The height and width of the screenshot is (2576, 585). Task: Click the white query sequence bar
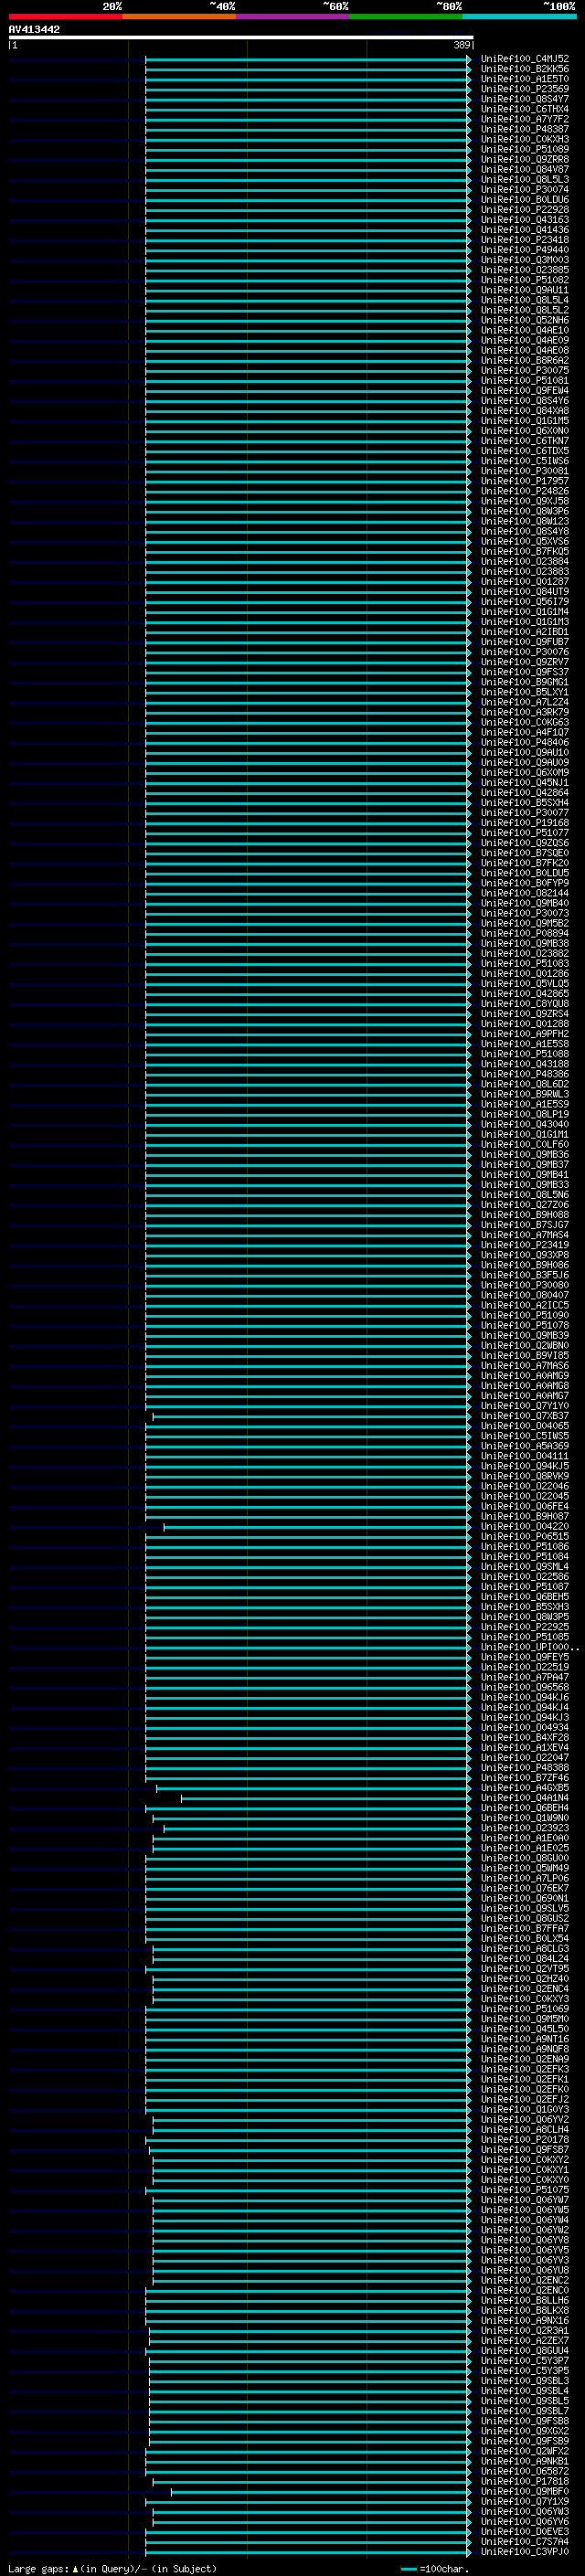click(x=241, y=37)
